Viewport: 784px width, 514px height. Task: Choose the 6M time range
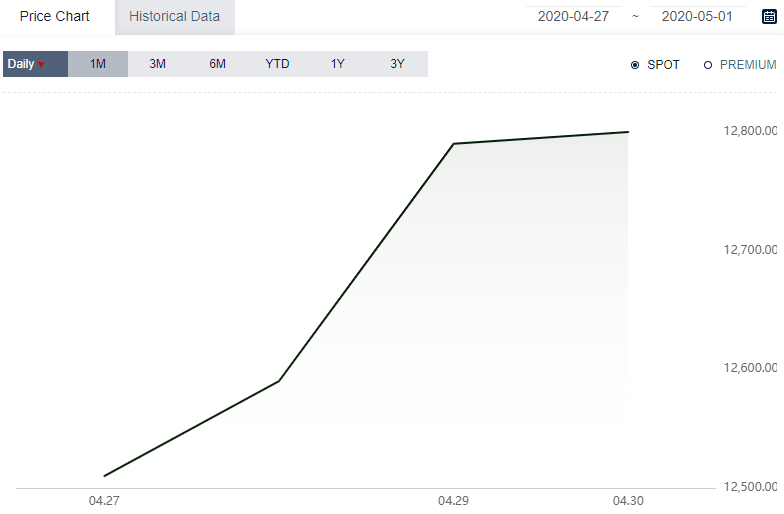click(x=218, y=64)
